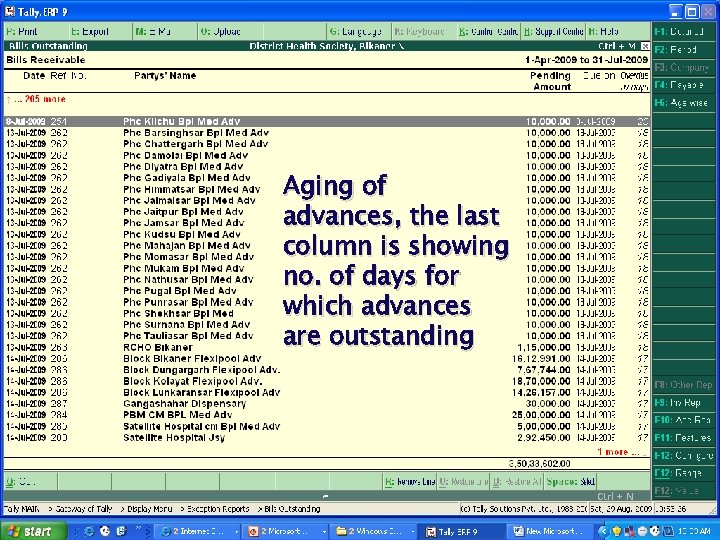720x540 pixels.
Task: Click F1: Detailed button
Action: pos(683,32)
